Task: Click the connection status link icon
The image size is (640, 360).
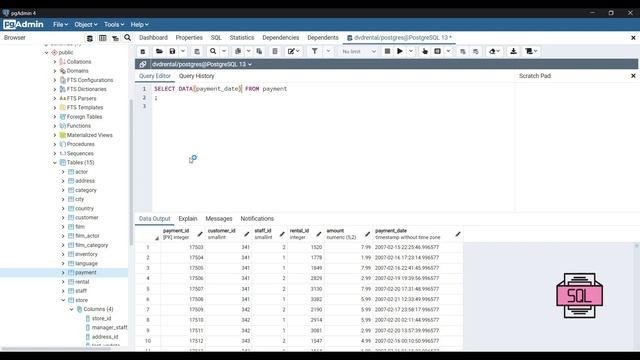Action: (142, 64)
